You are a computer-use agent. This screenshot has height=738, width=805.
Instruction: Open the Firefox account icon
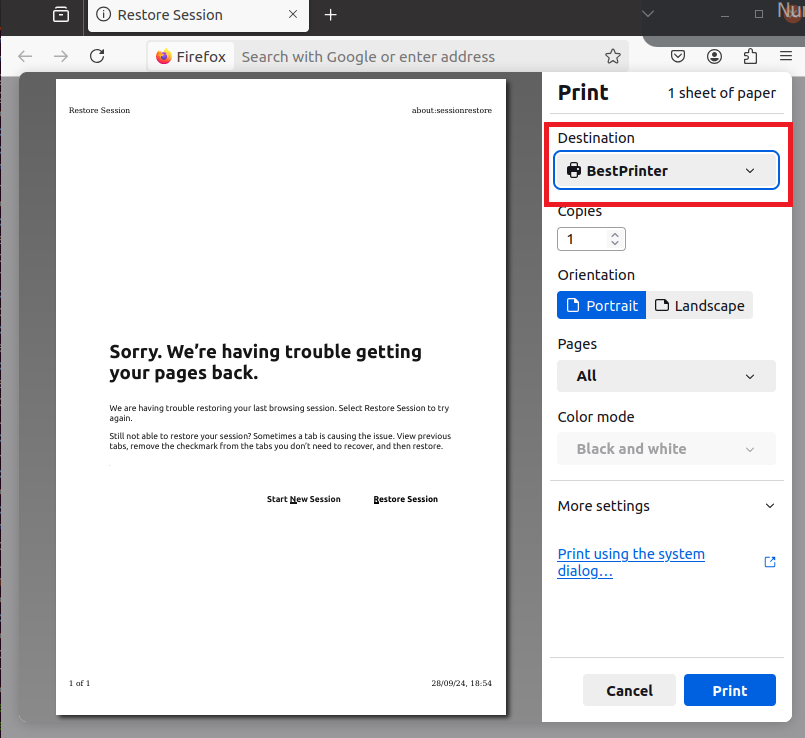(x=714, y=56)
